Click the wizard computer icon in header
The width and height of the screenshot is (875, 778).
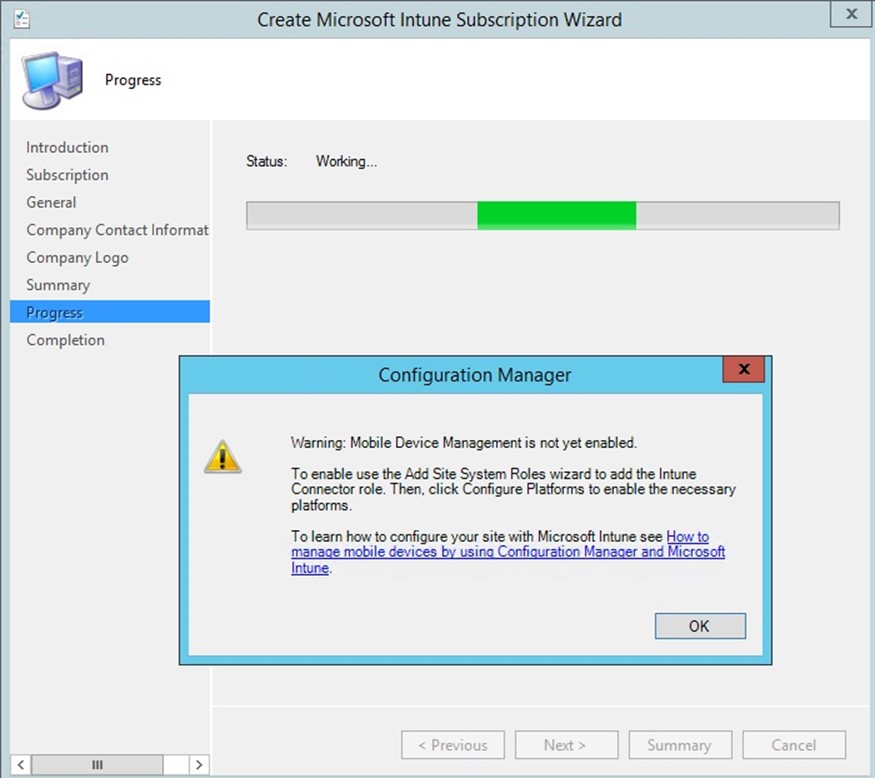pyautogui.click(x=52, y=80)
